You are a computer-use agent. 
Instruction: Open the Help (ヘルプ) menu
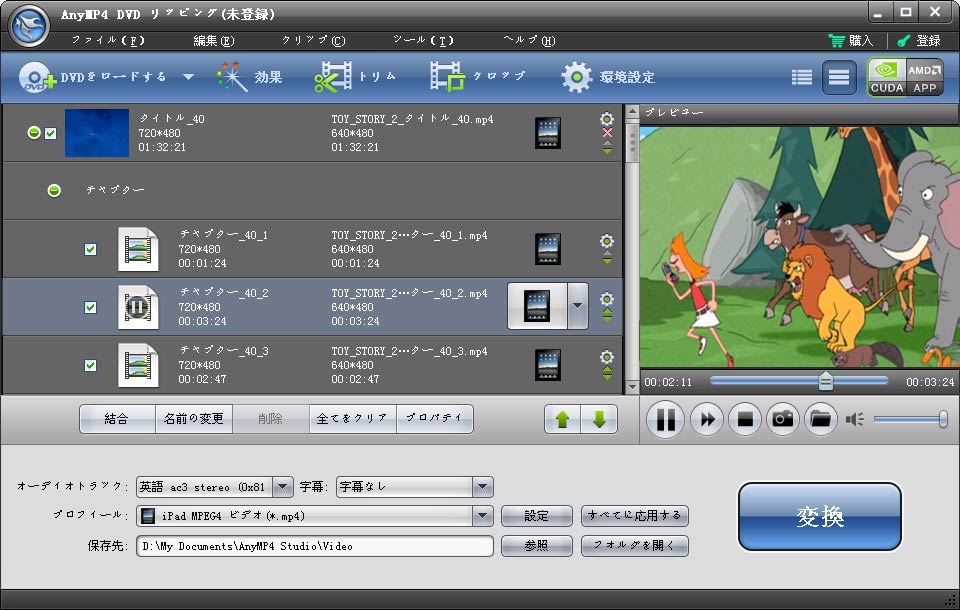pyautogui.click(x=529, y=40)
